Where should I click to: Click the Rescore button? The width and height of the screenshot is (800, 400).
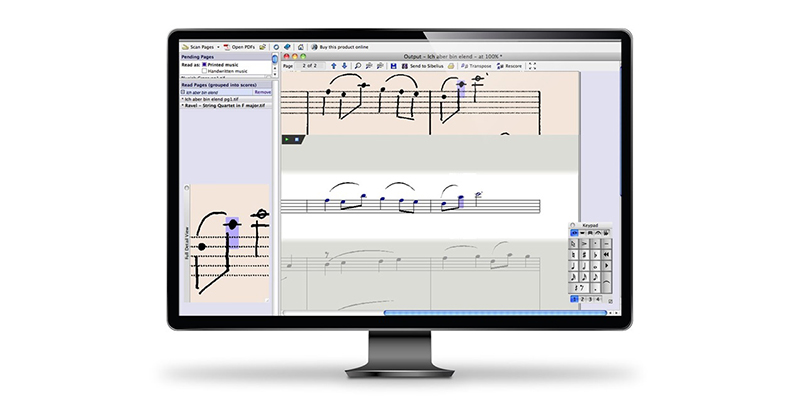[x=510, y=66]
